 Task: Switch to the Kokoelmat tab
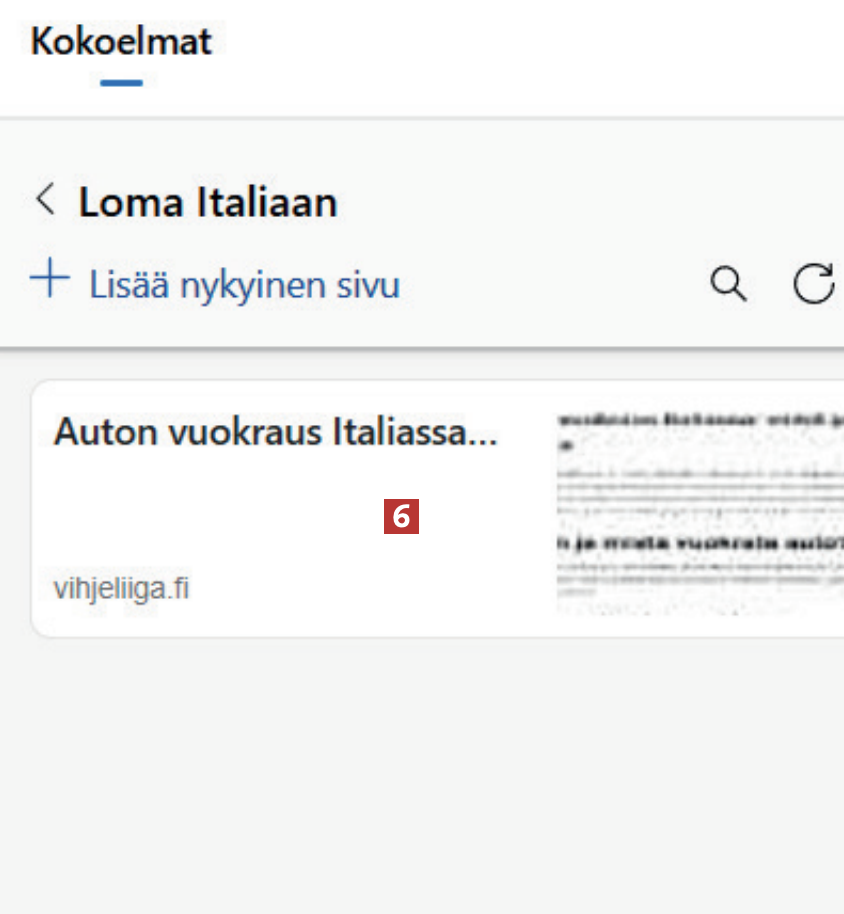(x=121, y=42)
